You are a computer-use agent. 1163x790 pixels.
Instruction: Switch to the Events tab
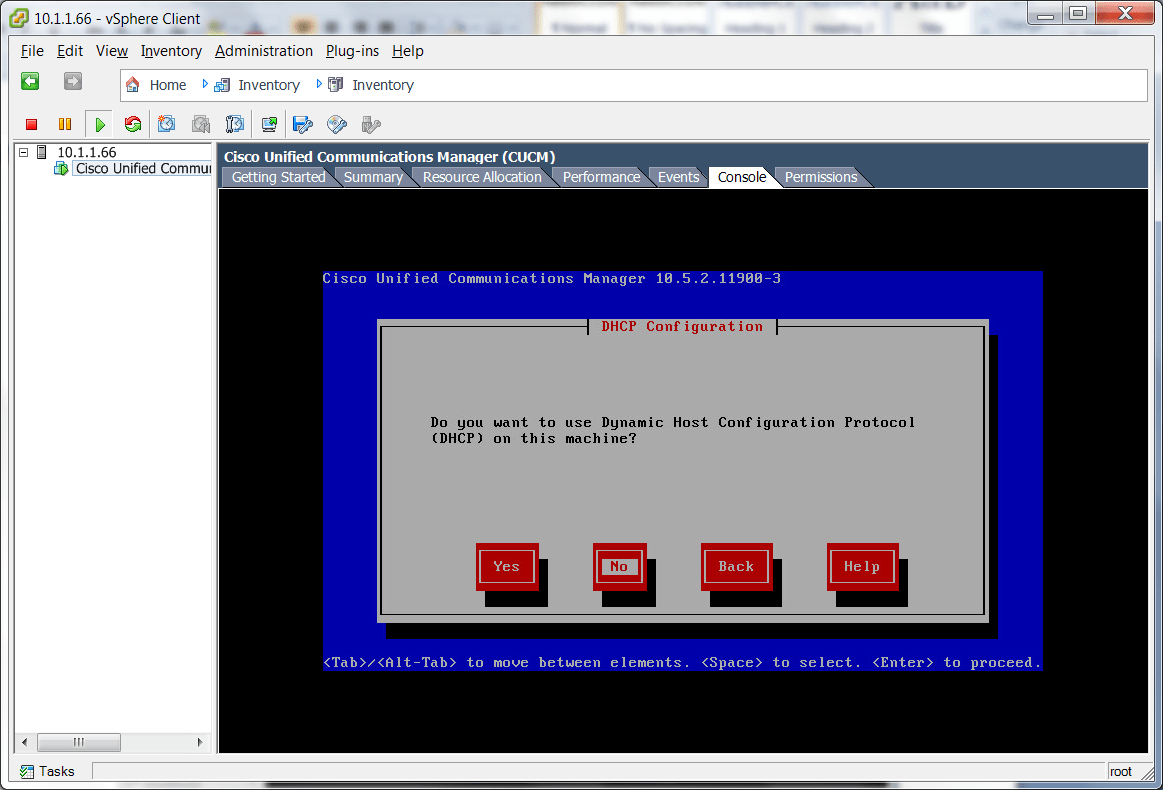coord(678,177)
